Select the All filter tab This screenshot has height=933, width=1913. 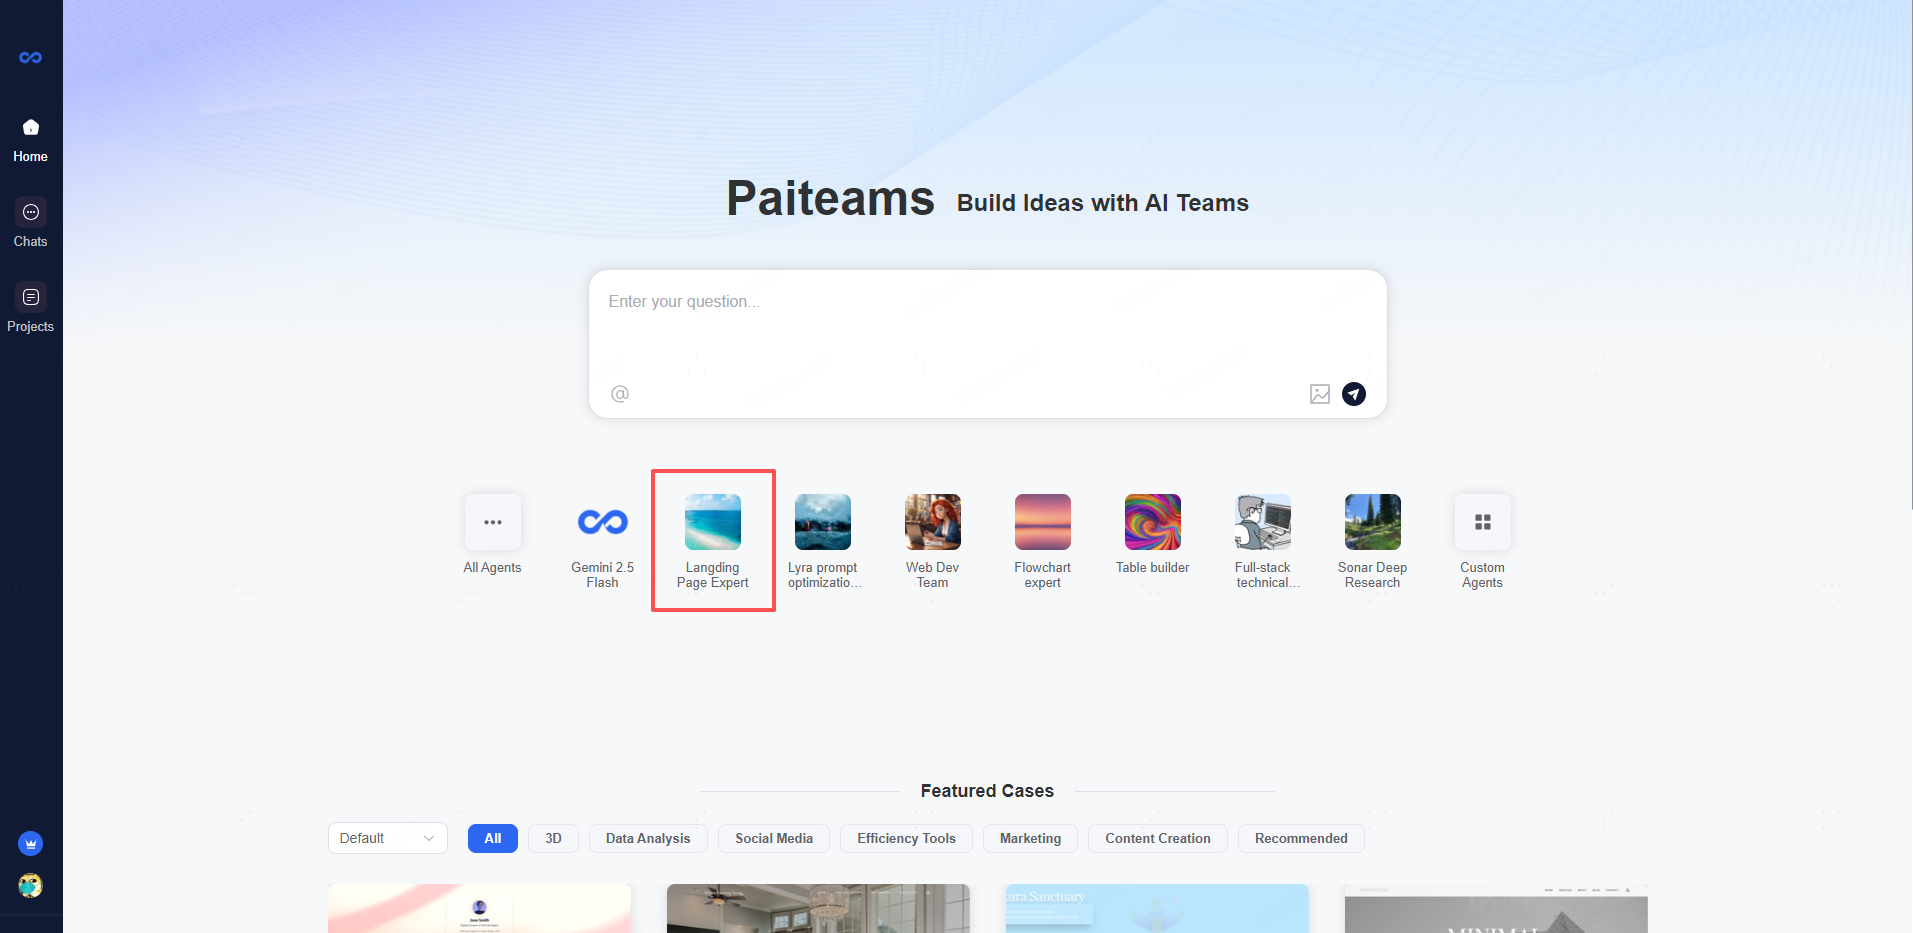[x=492, y=838]
